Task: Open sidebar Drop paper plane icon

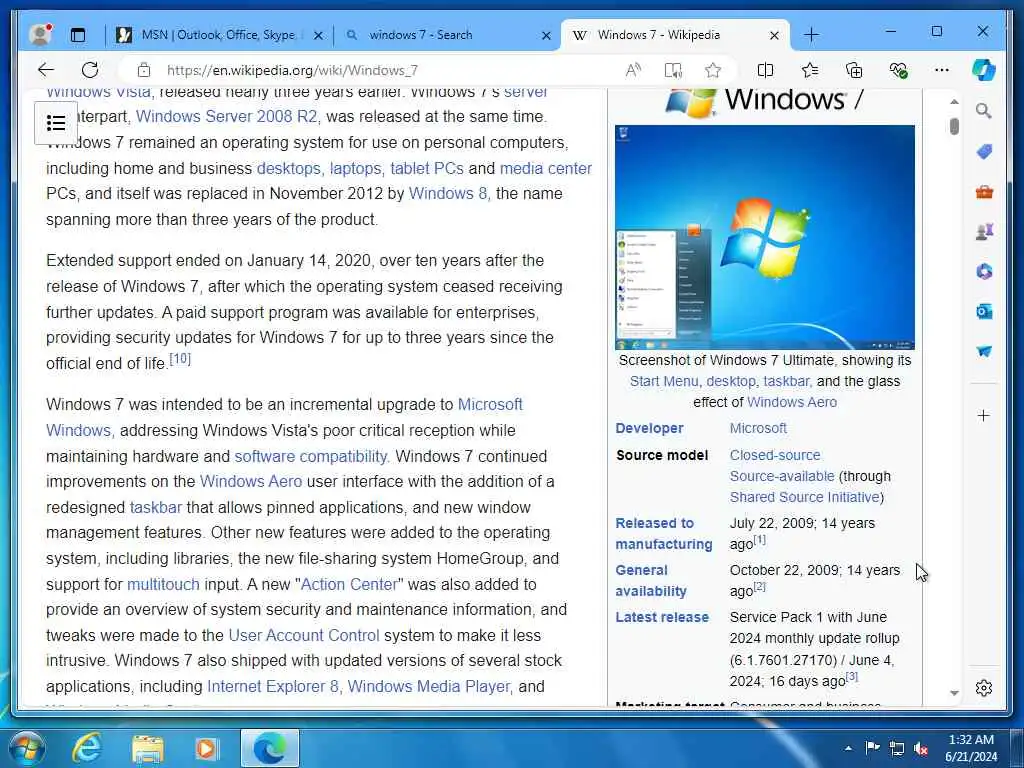Action: 984,351
